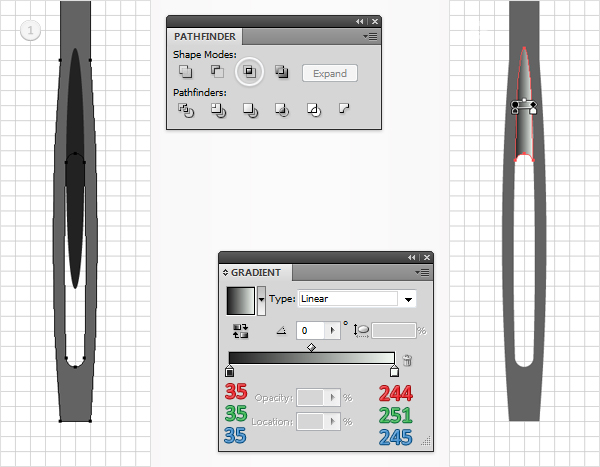Image resolution: width=600 pixels, height=467 pixels.
Task: Select the dark left gradient stop
Action: (230, 371)
